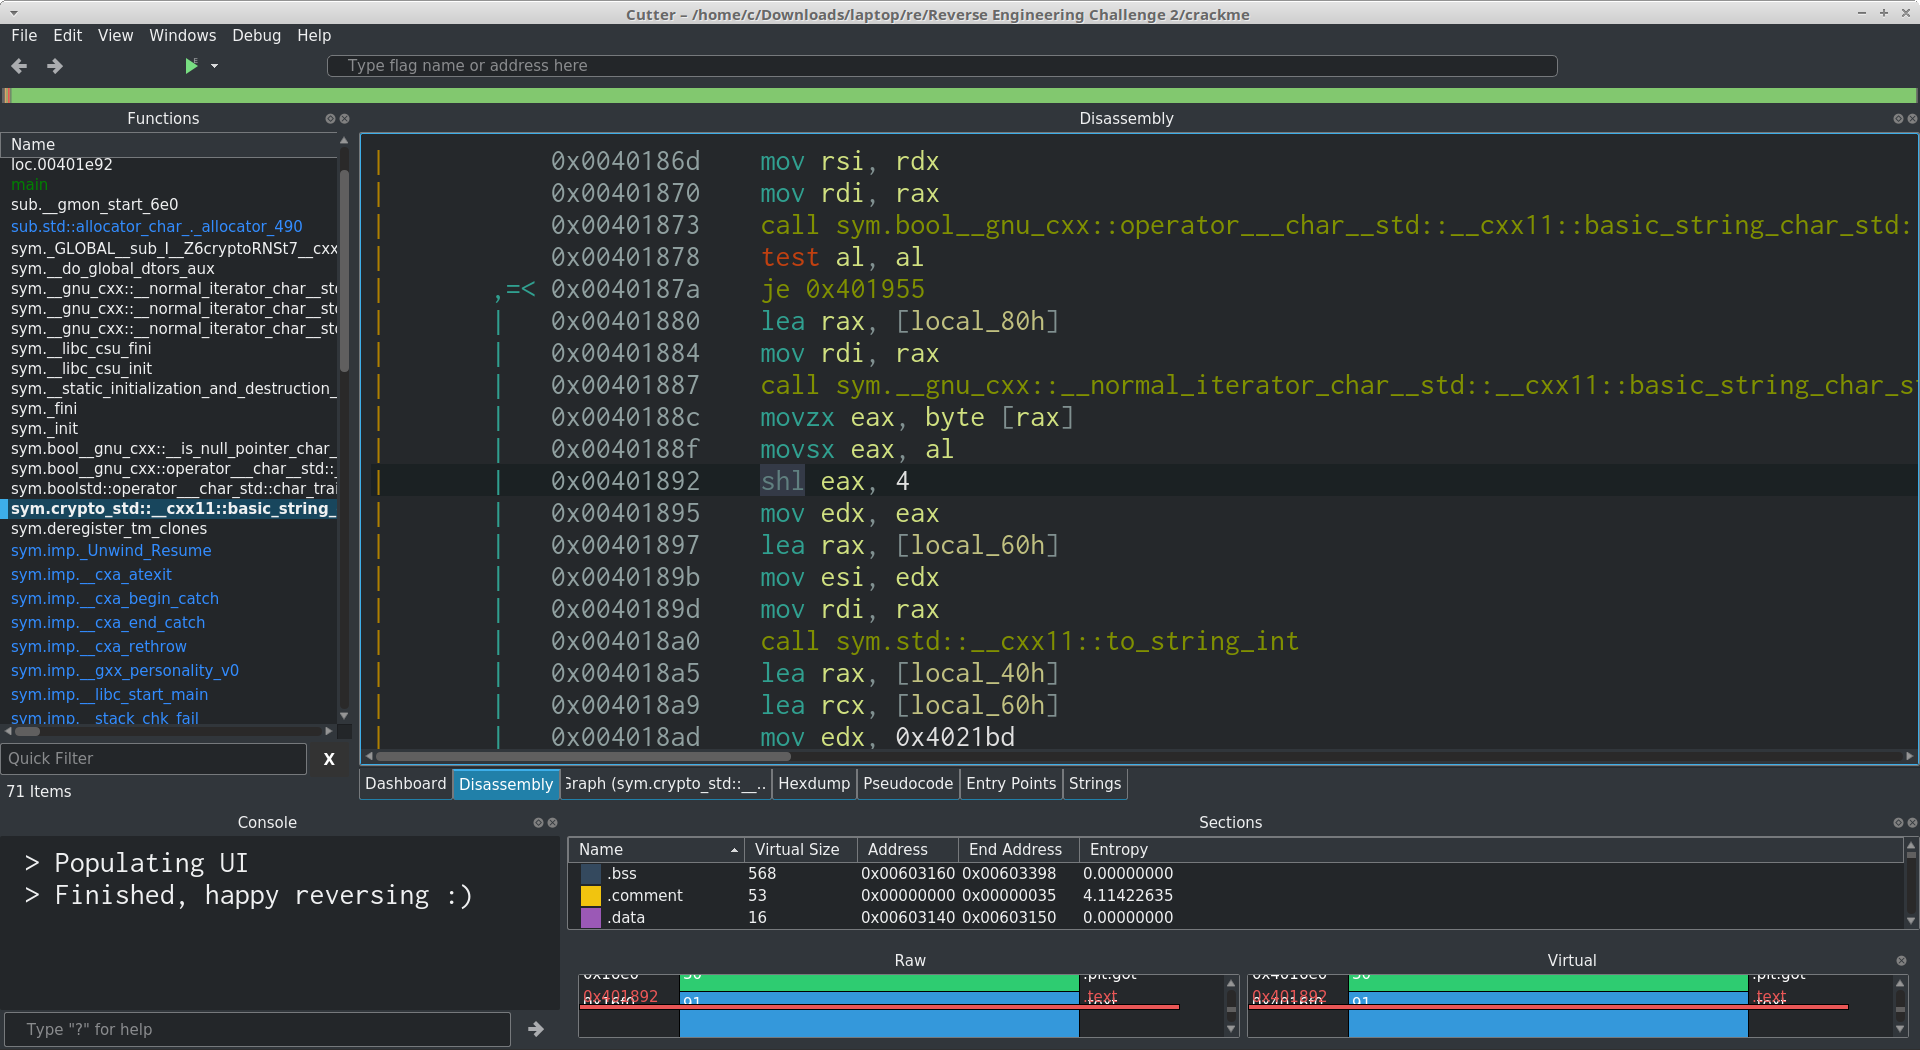
Task: Click the yellow .comment section color square
Action: pos(591,896)
